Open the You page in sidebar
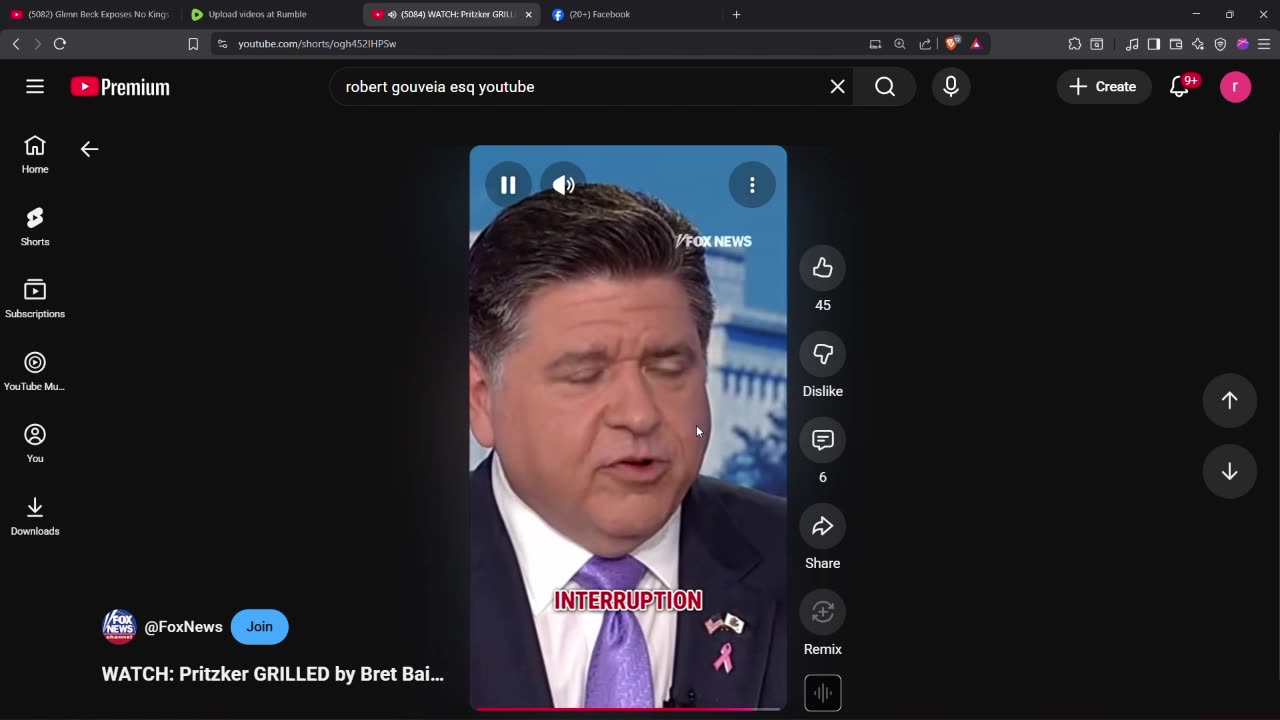The height and width of the screenshot is (720, 1280). coord(35,444)
